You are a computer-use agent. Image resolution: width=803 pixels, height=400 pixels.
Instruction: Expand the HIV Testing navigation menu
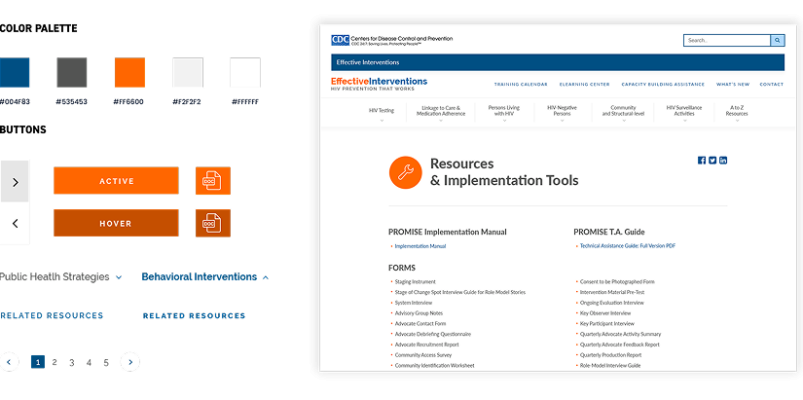pyautogui.click(x=381, y=112)
